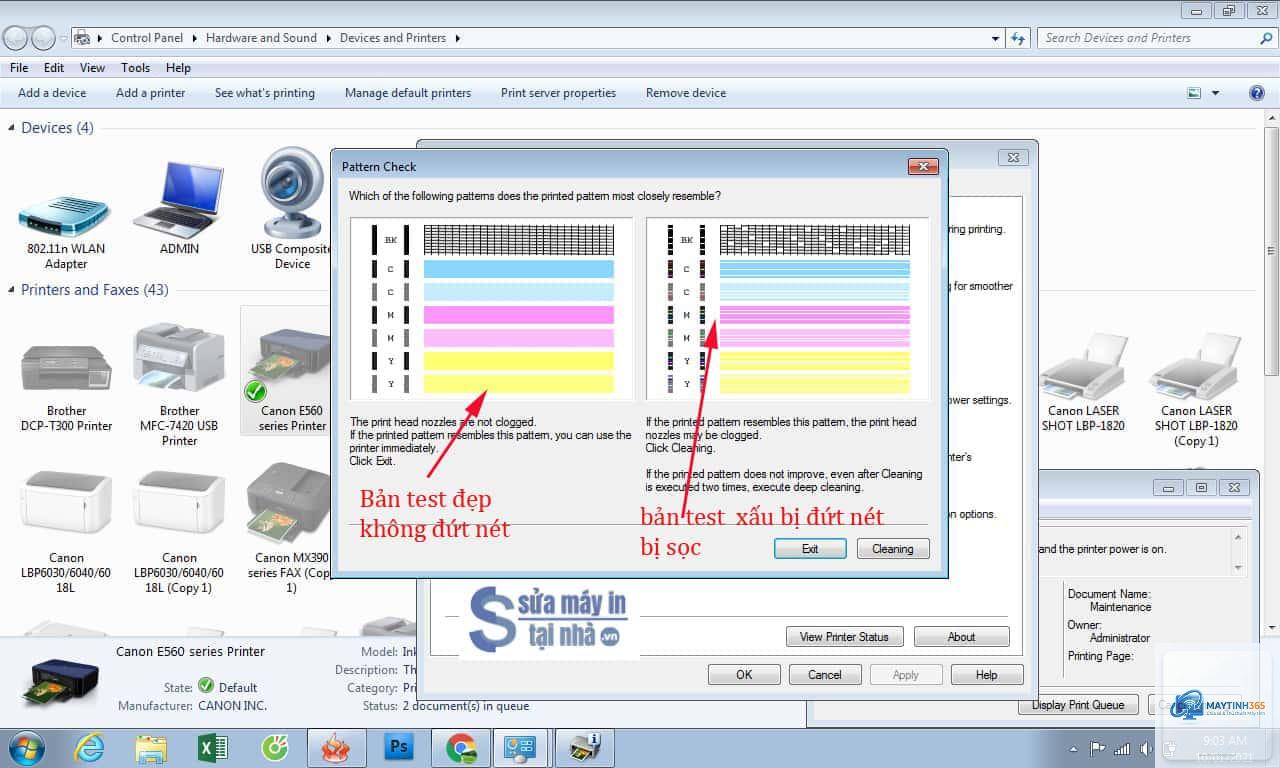1280x768 pixels.
Task: Open the recent pages dropdown beside navigation arrows
Action: tap(64, 38)
